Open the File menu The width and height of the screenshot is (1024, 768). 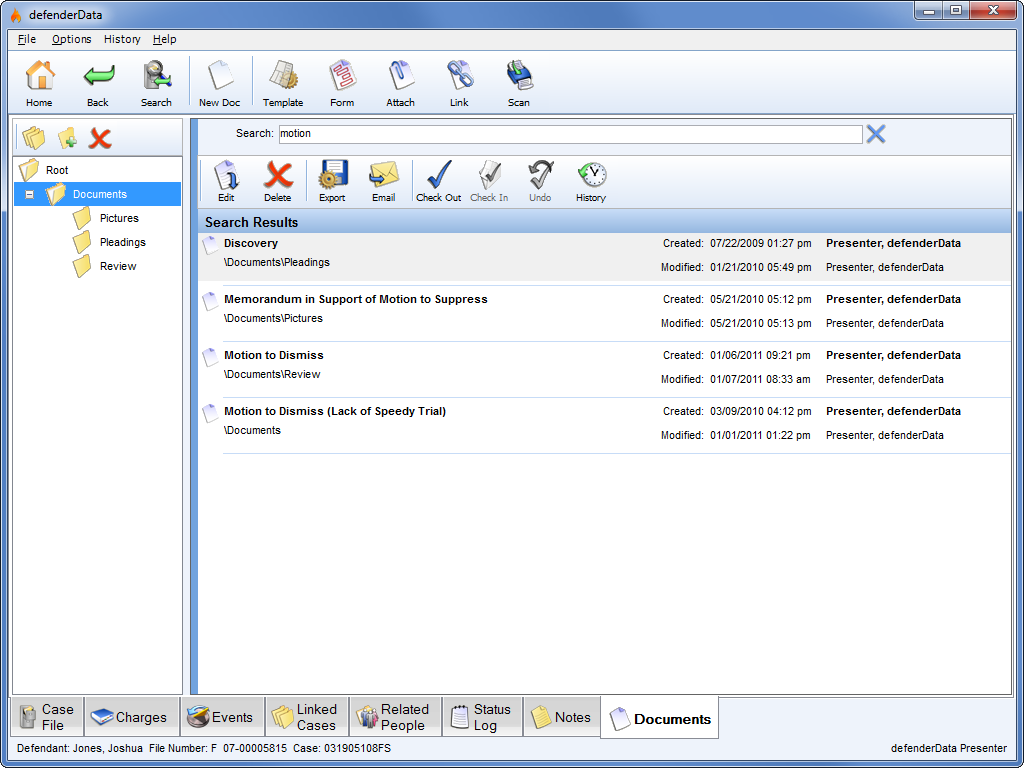[x=27, y=39]
